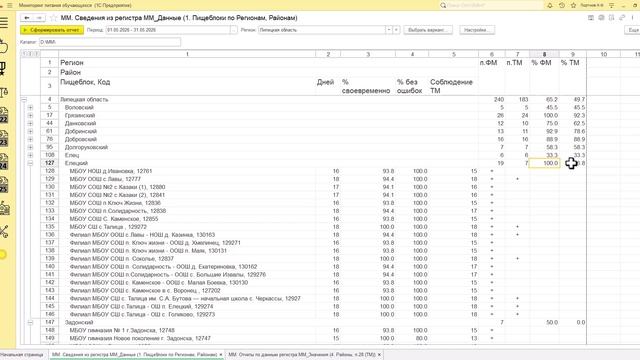Image resolution: width=640 pixels, height=360 pixels.
Task: Click the sidebar icon labeled 22
Action: click(x=4, y=115)
